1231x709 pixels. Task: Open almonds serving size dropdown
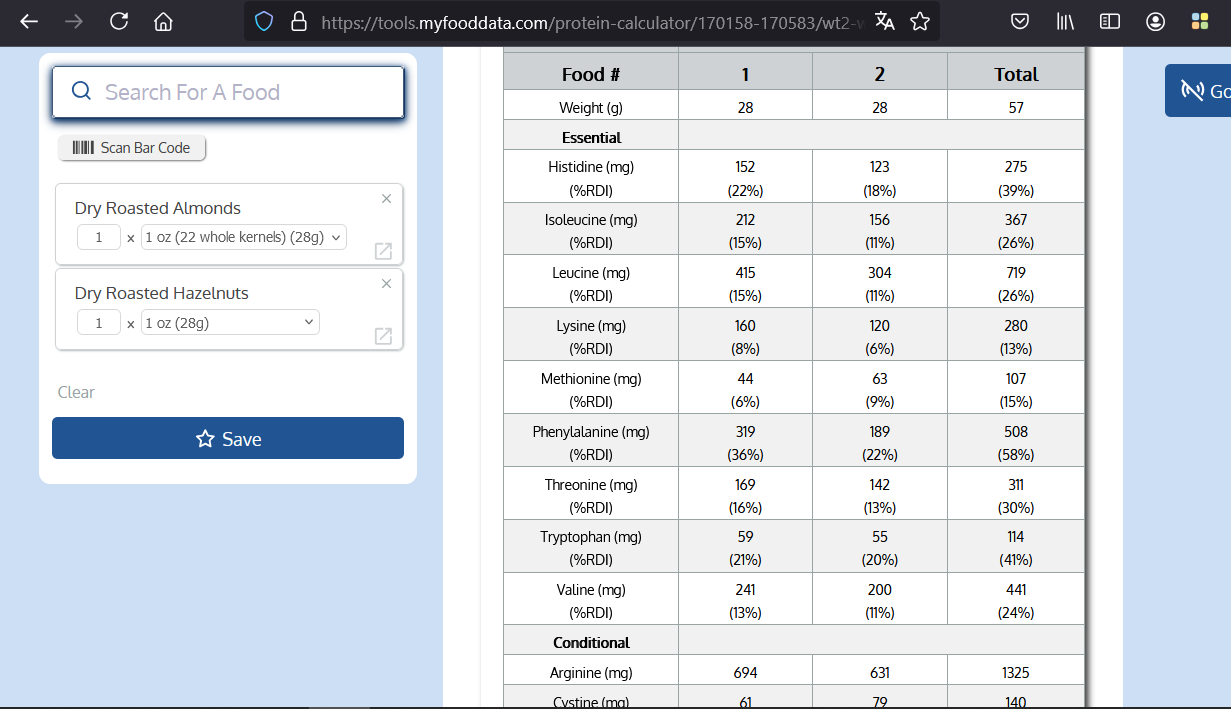244,238
